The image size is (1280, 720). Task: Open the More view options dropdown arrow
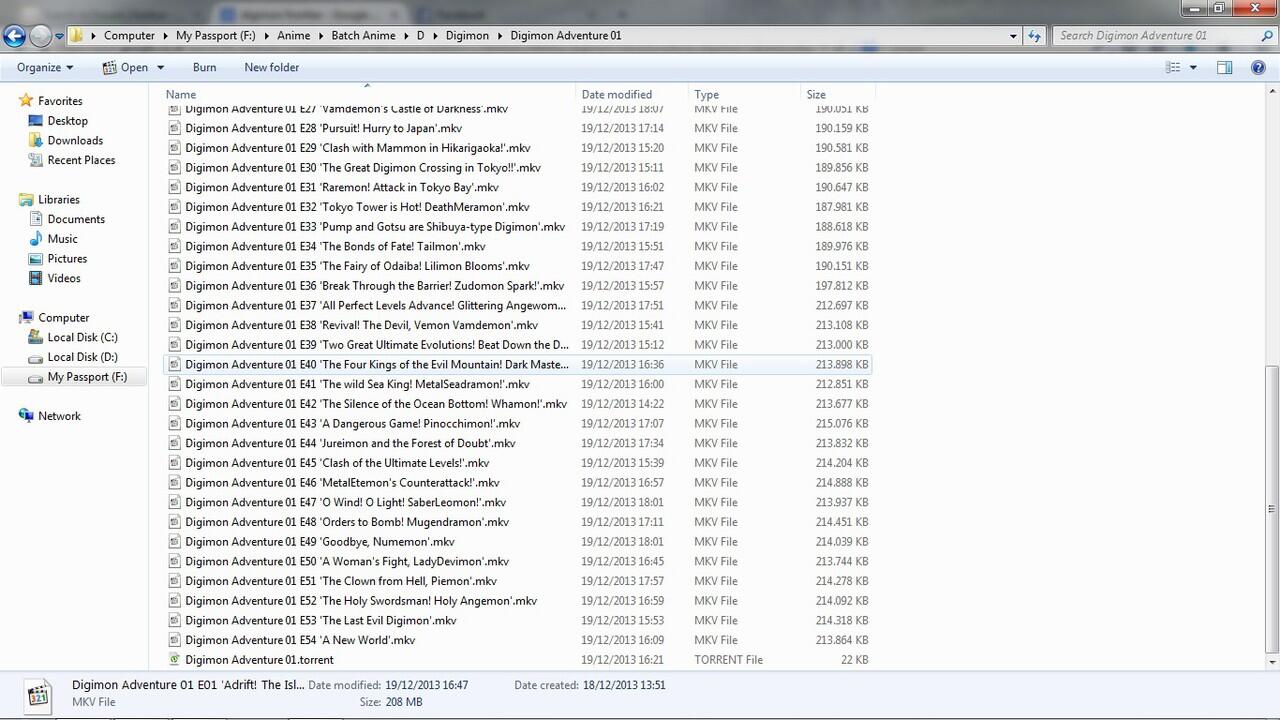(x=1193, y=67)
